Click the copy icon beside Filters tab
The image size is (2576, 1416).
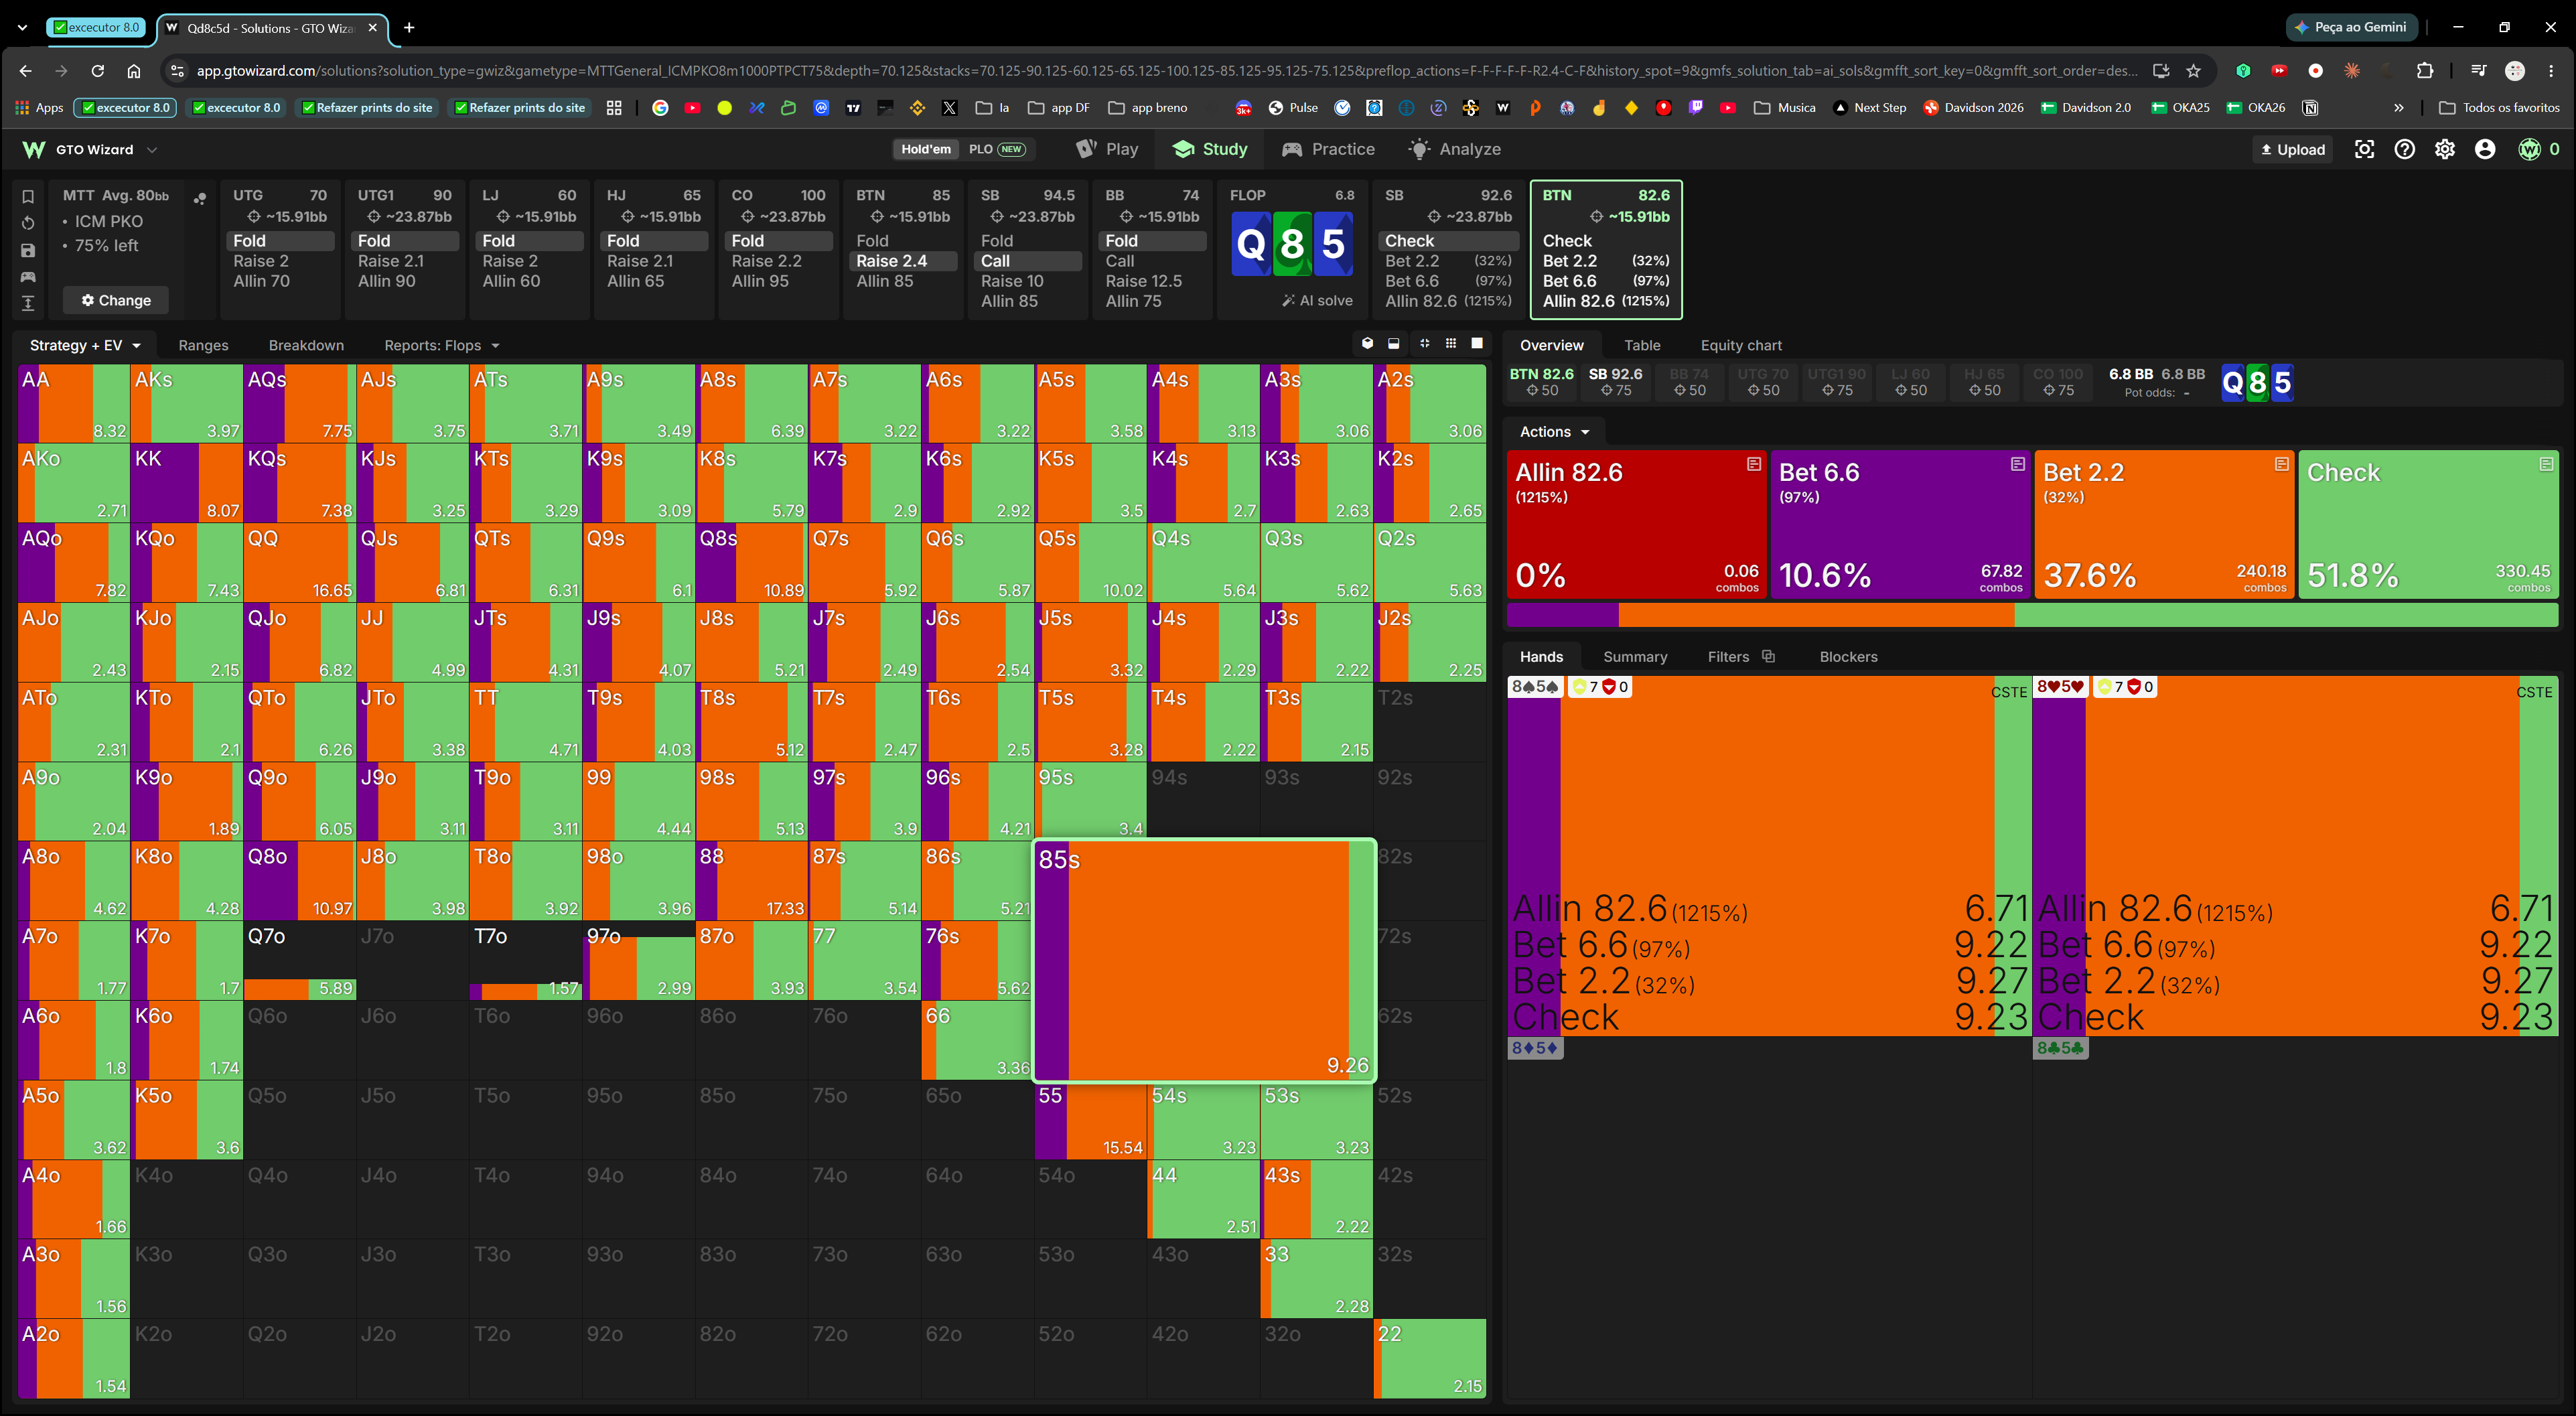pos(1768,656)
